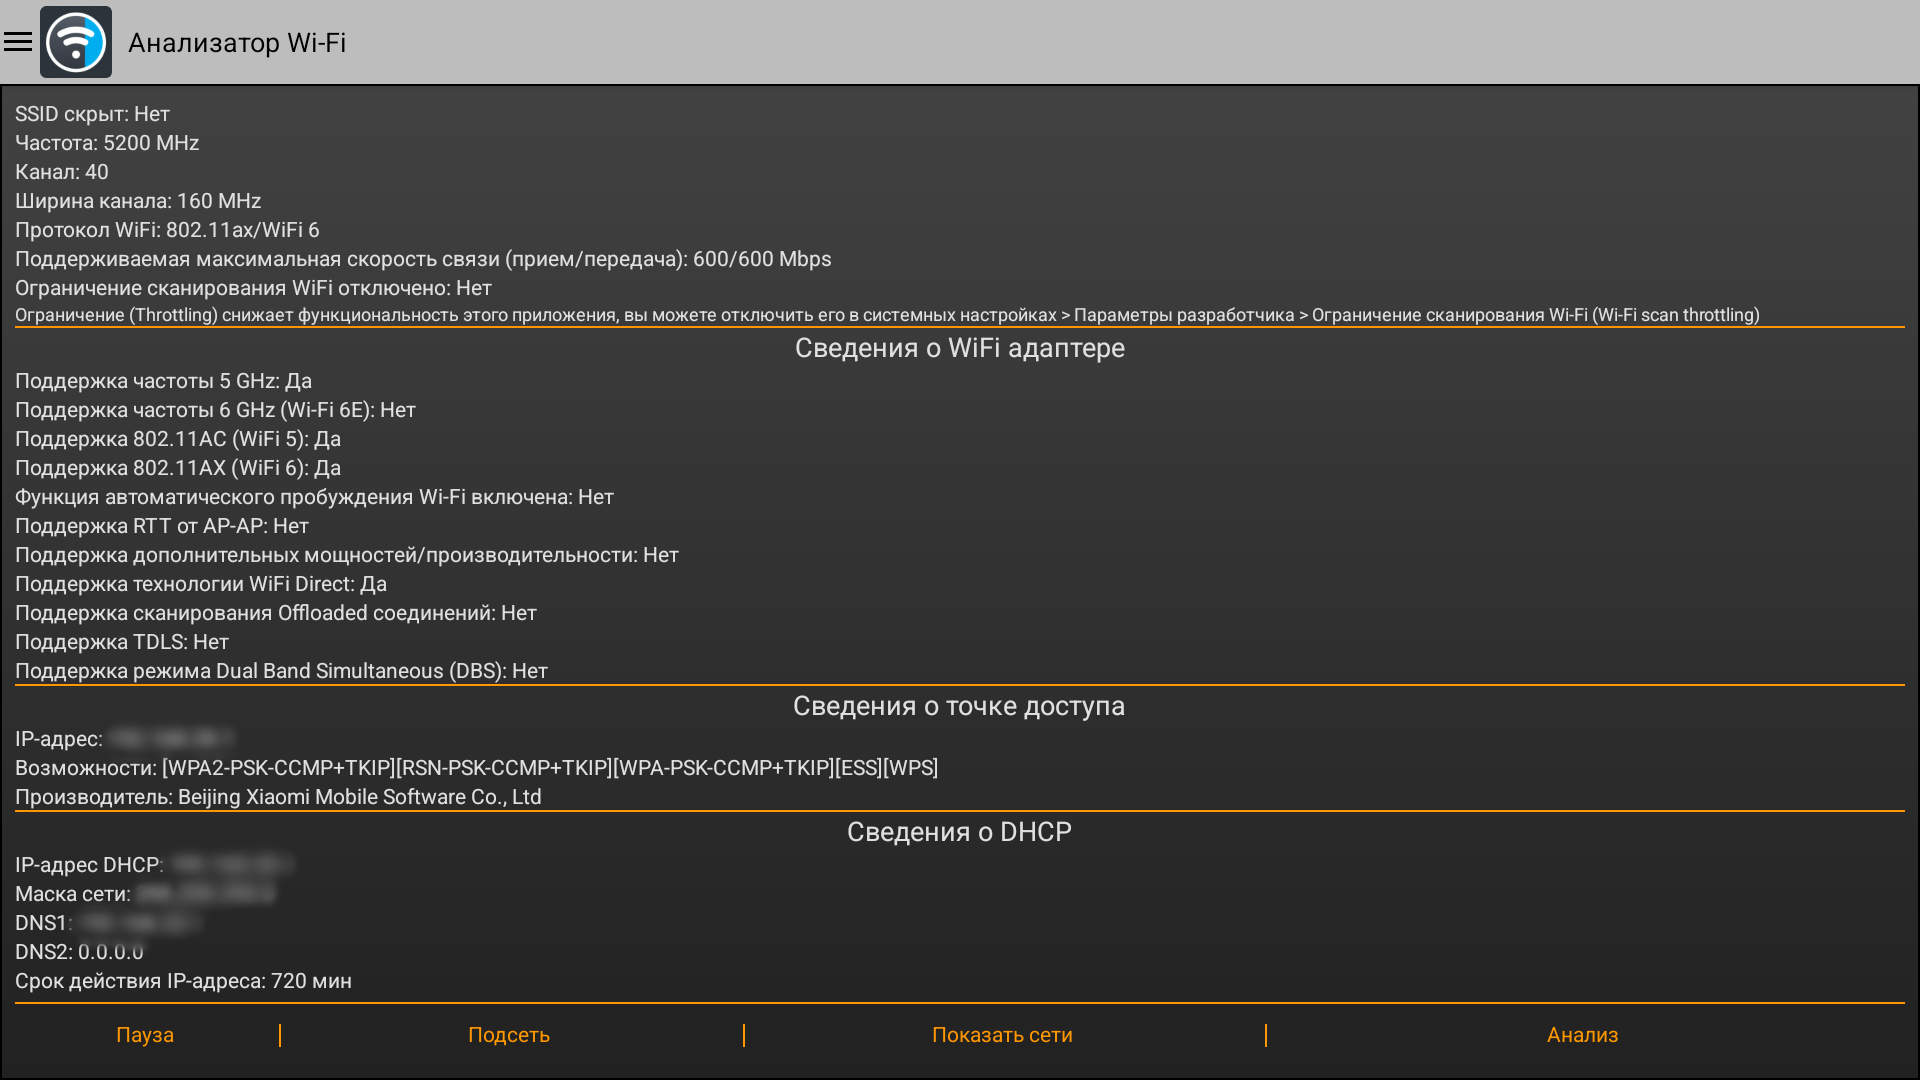Click the Throttling warning notice text

point(886,315)
